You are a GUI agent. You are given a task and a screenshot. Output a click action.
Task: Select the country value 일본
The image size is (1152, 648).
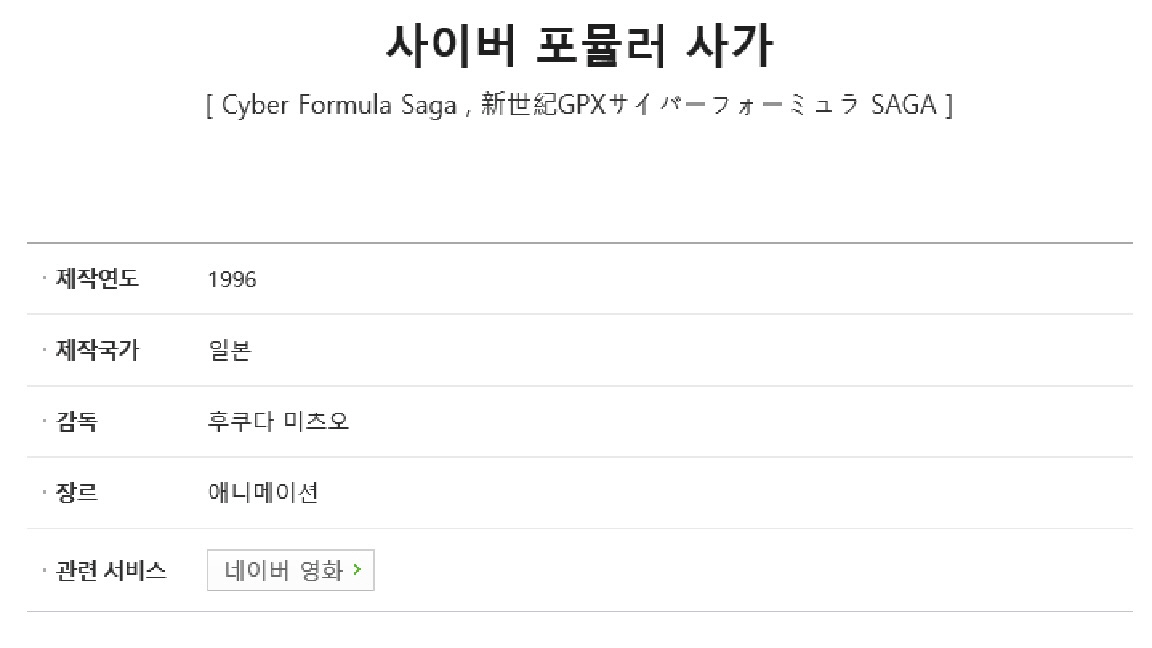pos(230,350)
